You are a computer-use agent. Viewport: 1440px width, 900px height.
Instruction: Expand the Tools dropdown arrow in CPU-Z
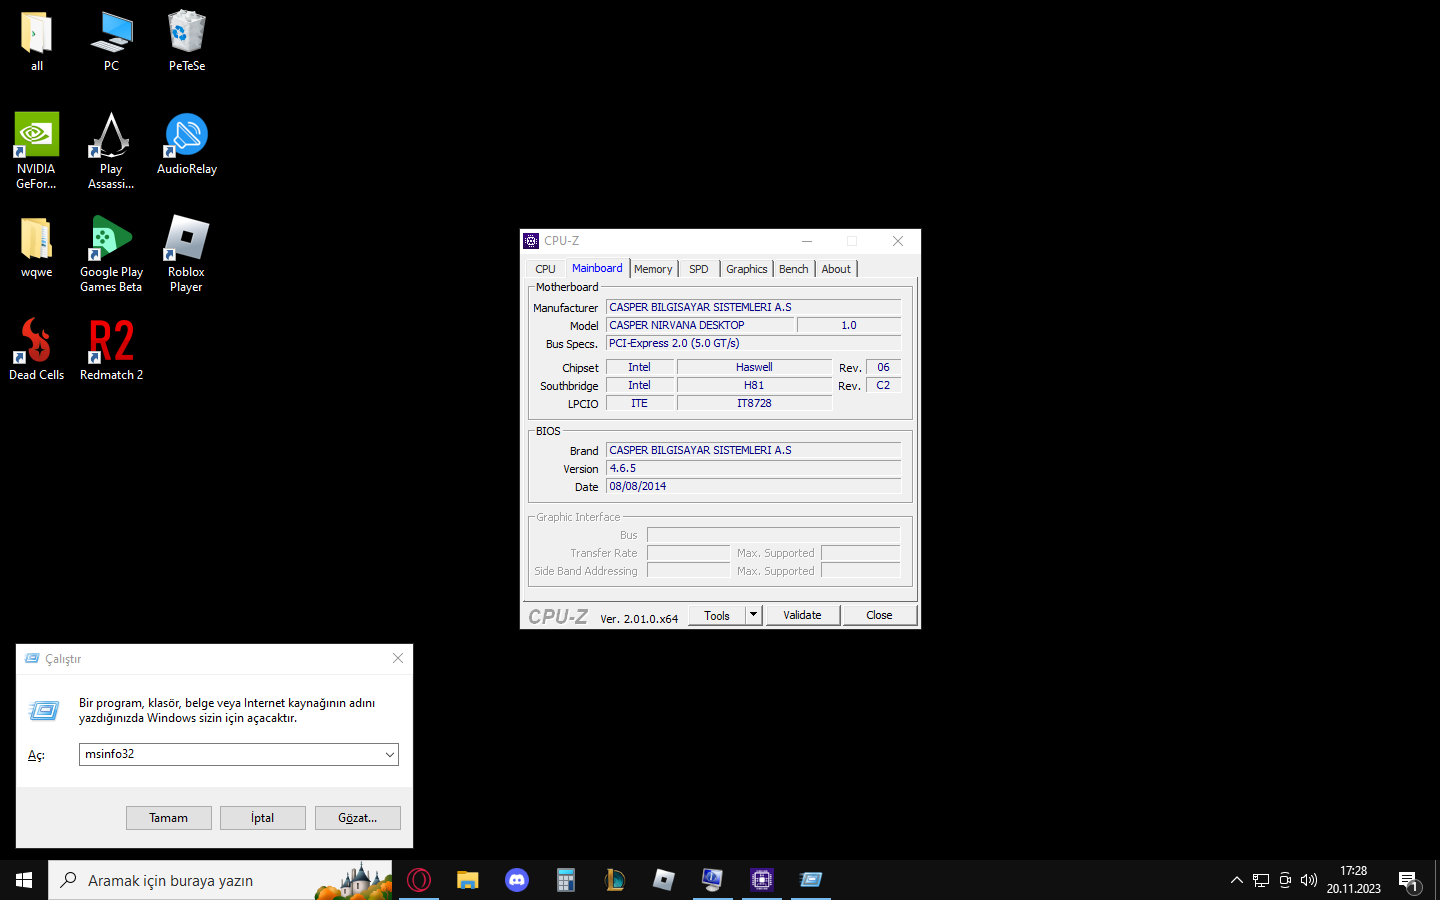pos(754,615)
